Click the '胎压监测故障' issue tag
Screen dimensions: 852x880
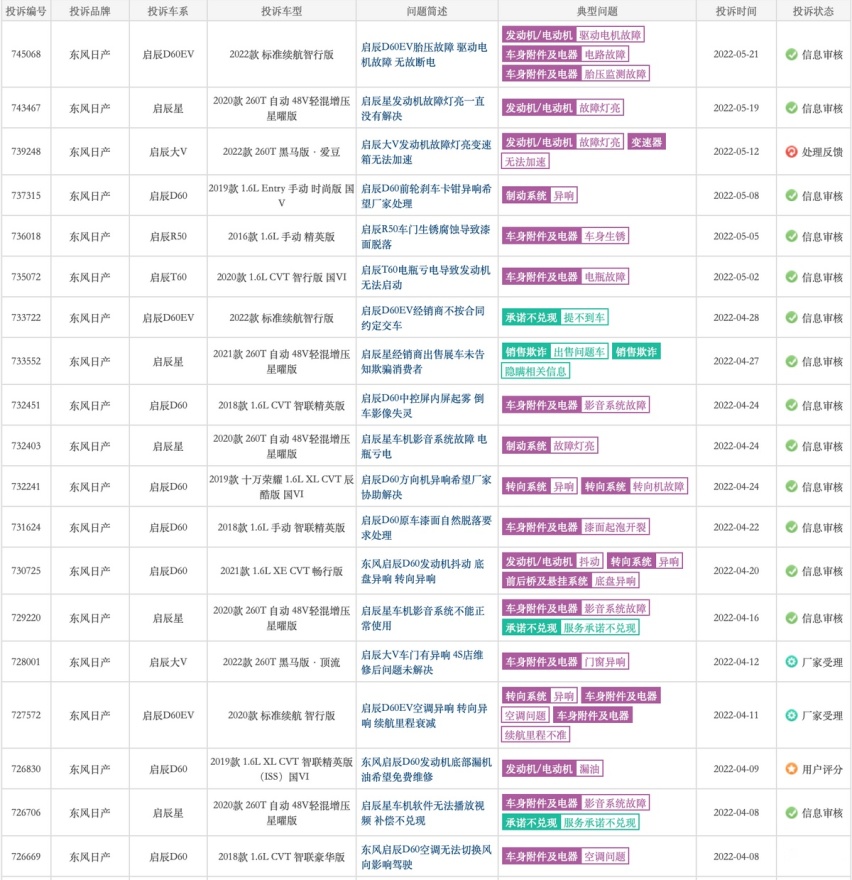(615, 74)
